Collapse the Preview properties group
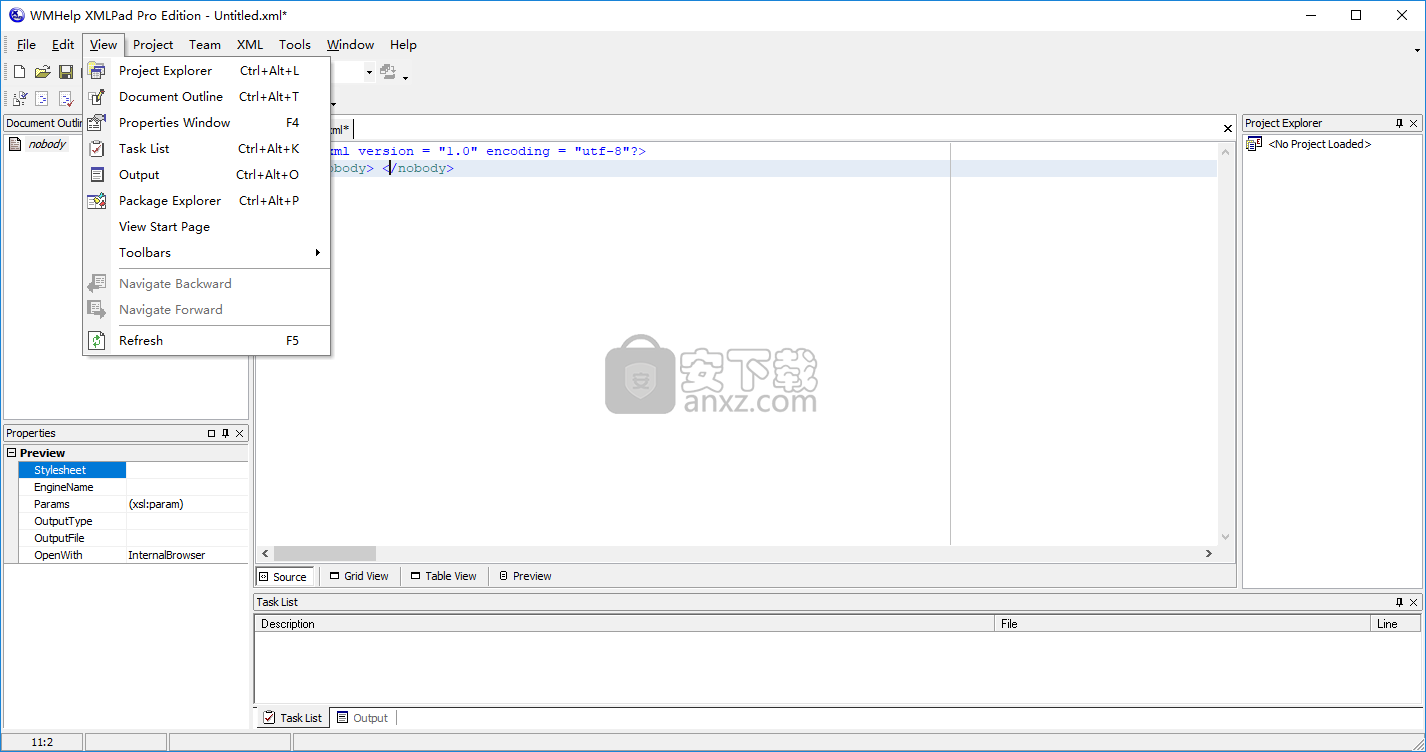This screenshot has width=1426, height=752. point(11,453)
